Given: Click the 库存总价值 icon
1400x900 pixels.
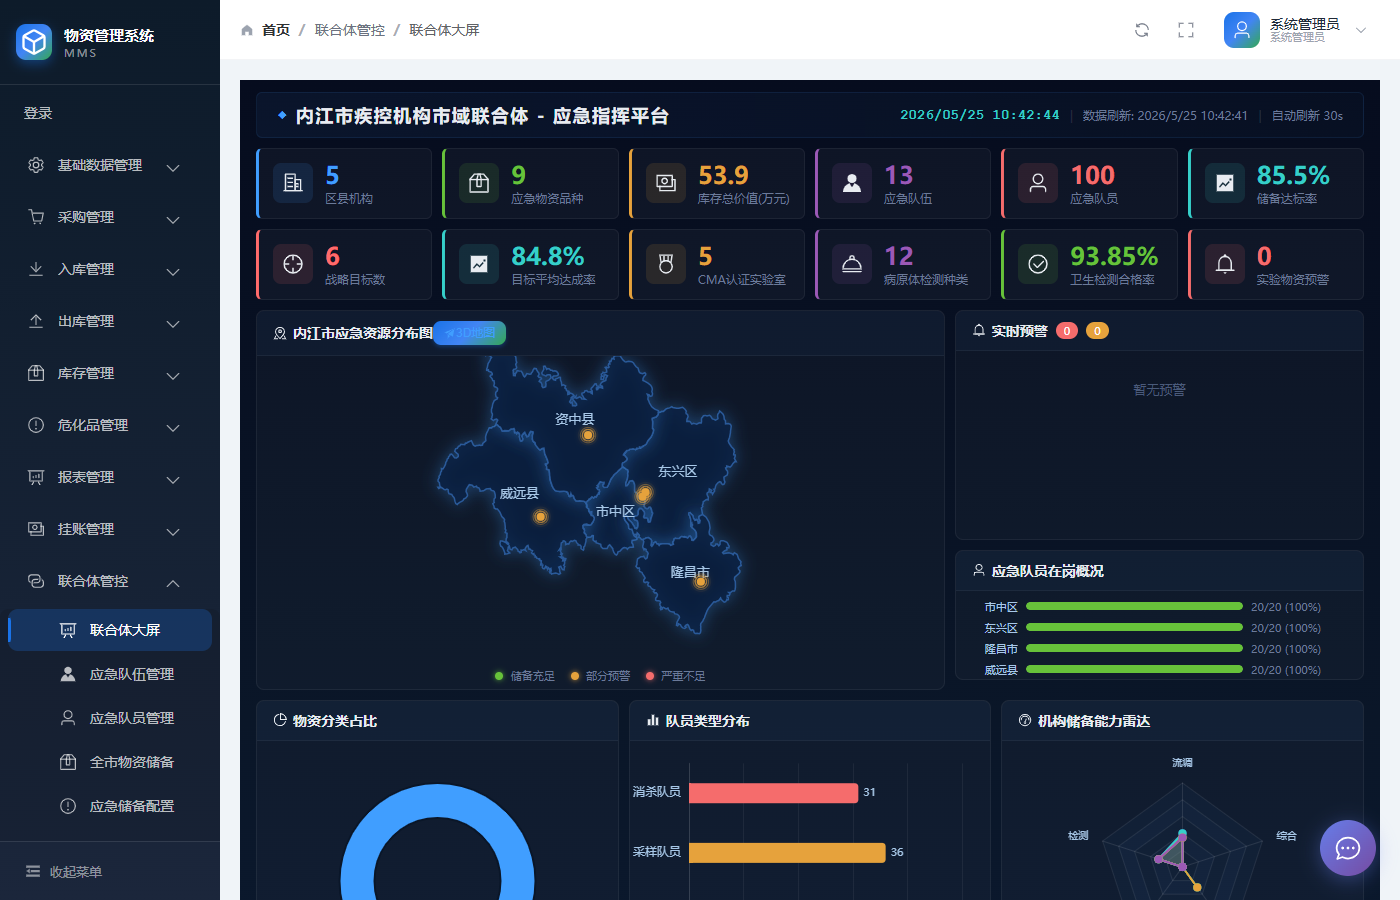Looking at the screenshot, I should tap(666, 183).
